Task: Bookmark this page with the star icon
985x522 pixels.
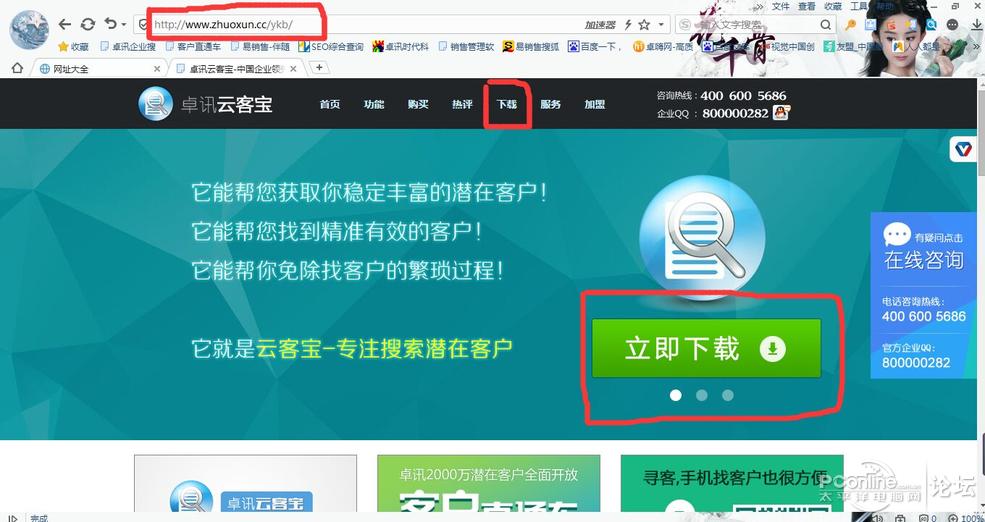Action: coord(644,25)
